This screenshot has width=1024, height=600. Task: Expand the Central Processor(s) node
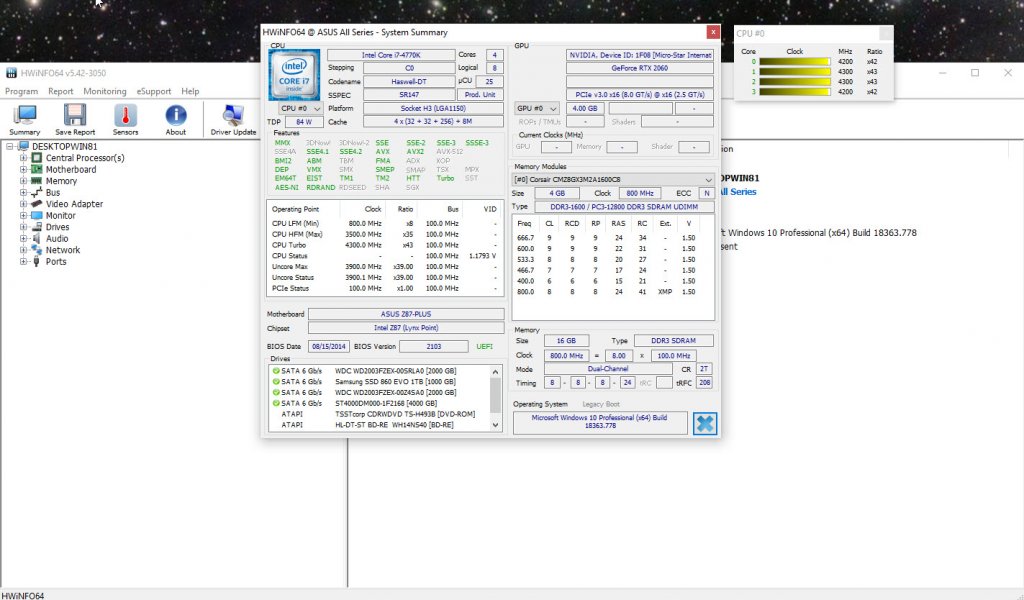[x=23, y=158]
